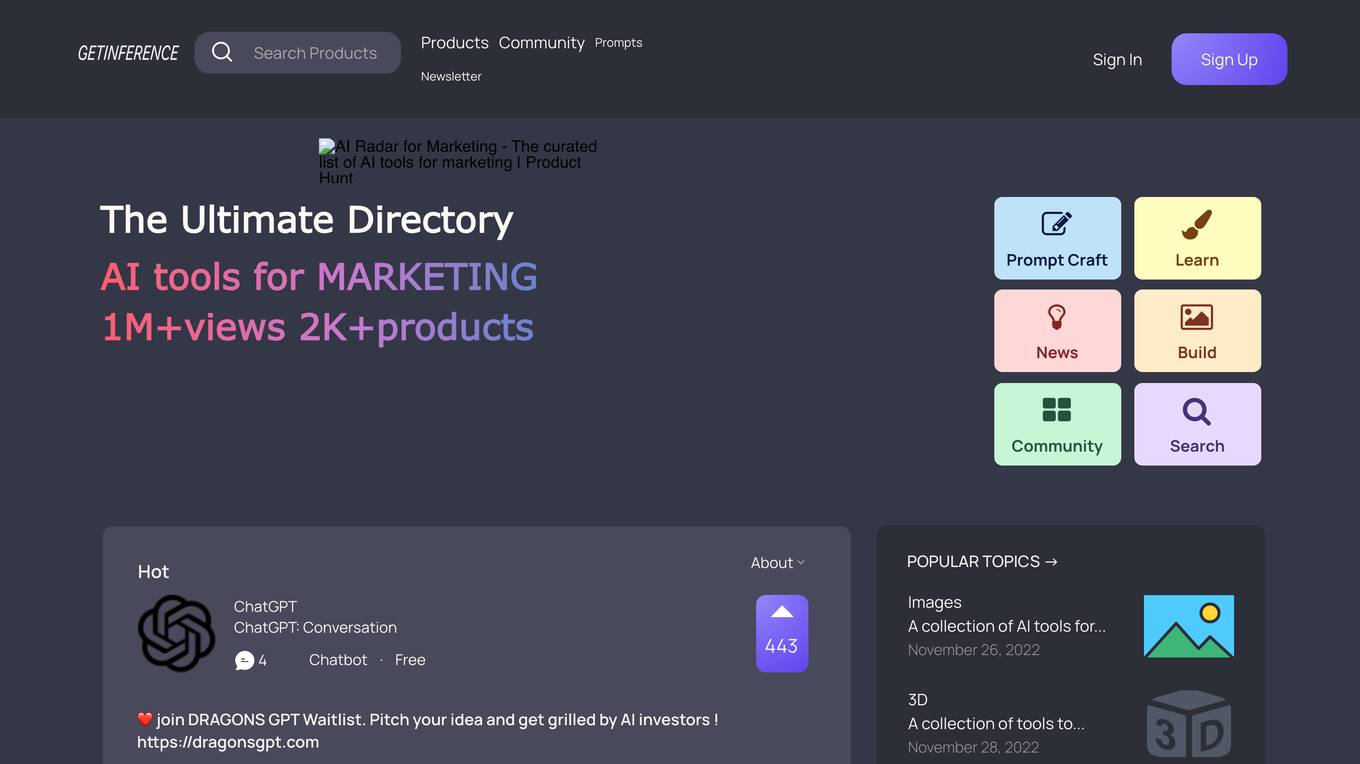Click the comments bubble icon for ChatGPT
The height and width of the screenshot is (764, 1360).
click(244, 660)
